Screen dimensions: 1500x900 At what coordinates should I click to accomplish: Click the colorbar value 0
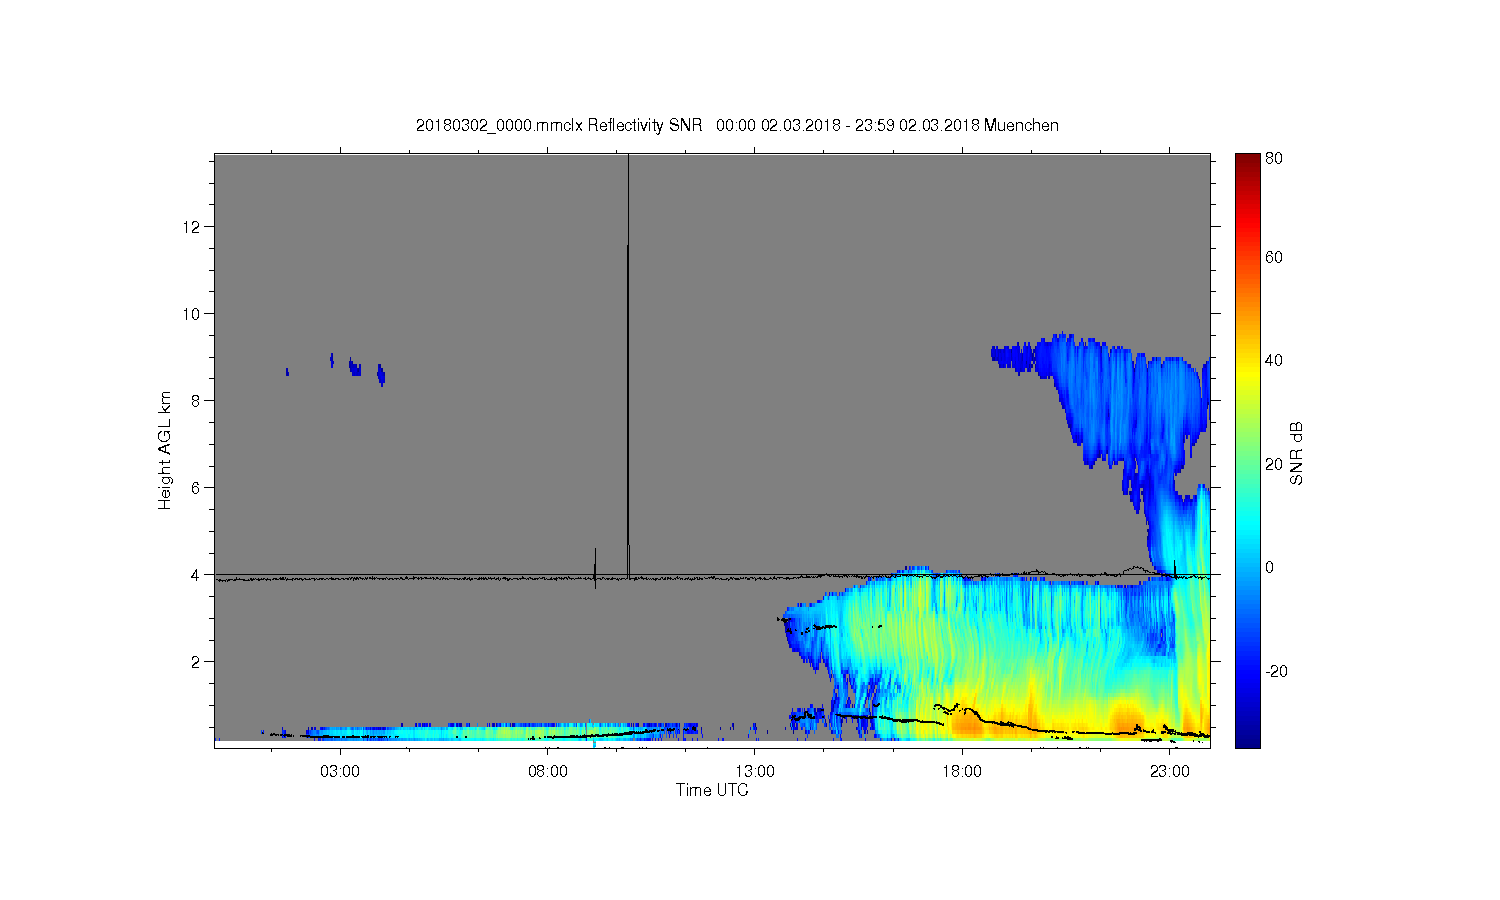(x=1270, y=568)
